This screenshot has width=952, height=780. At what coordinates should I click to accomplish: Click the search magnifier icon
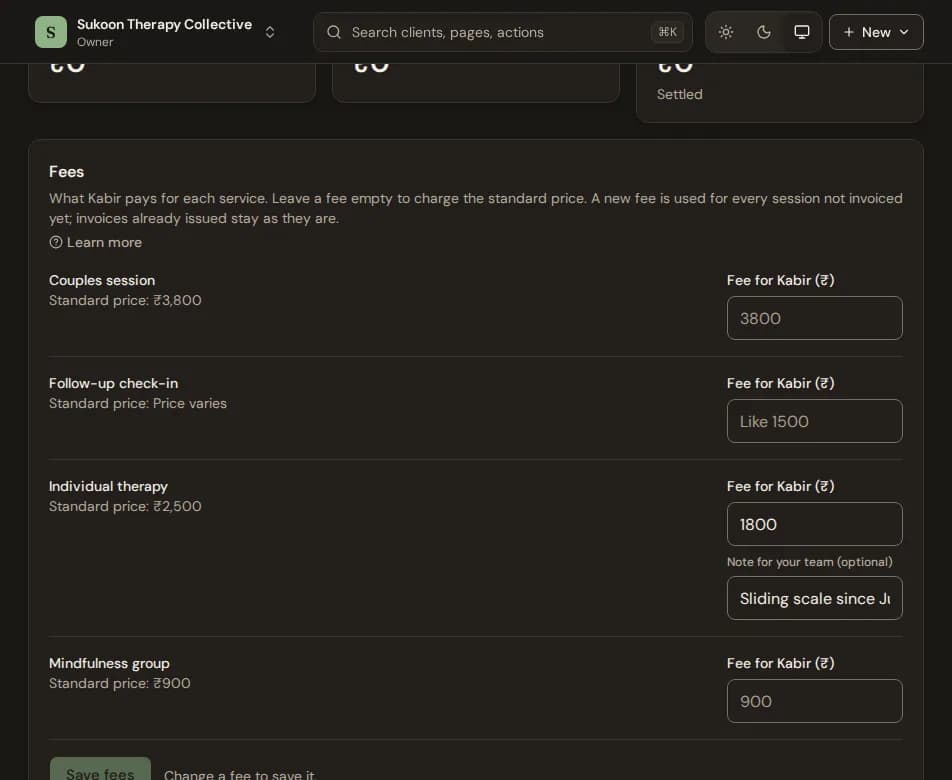click(x=334, y=32)
